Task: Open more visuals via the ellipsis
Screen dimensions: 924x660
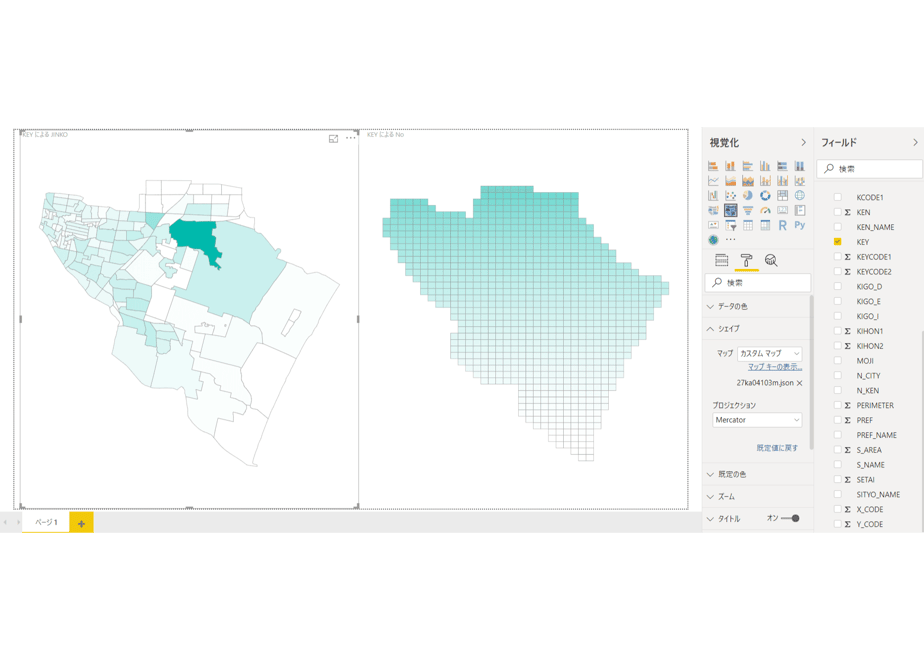Action: [731, 240]
